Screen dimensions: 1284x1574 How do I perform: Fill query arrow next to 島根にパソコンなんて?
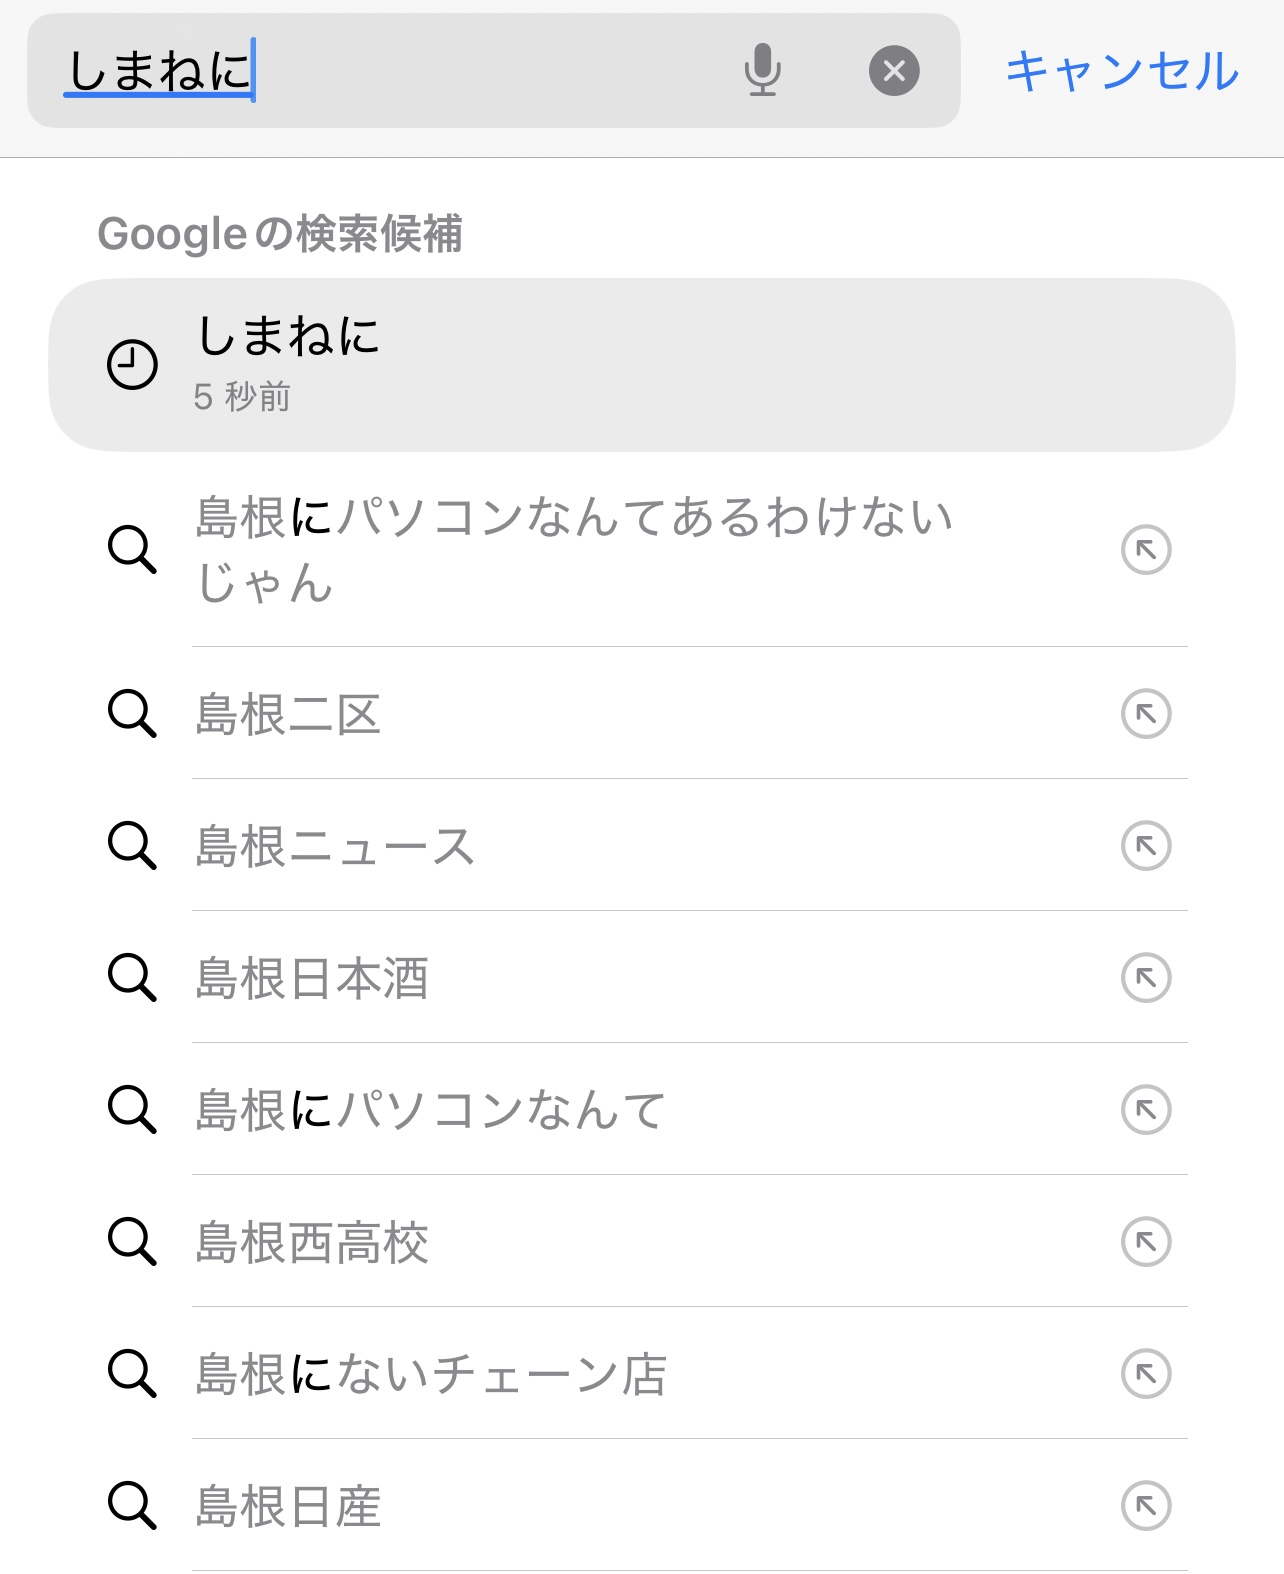(x=1146, y=1110)
